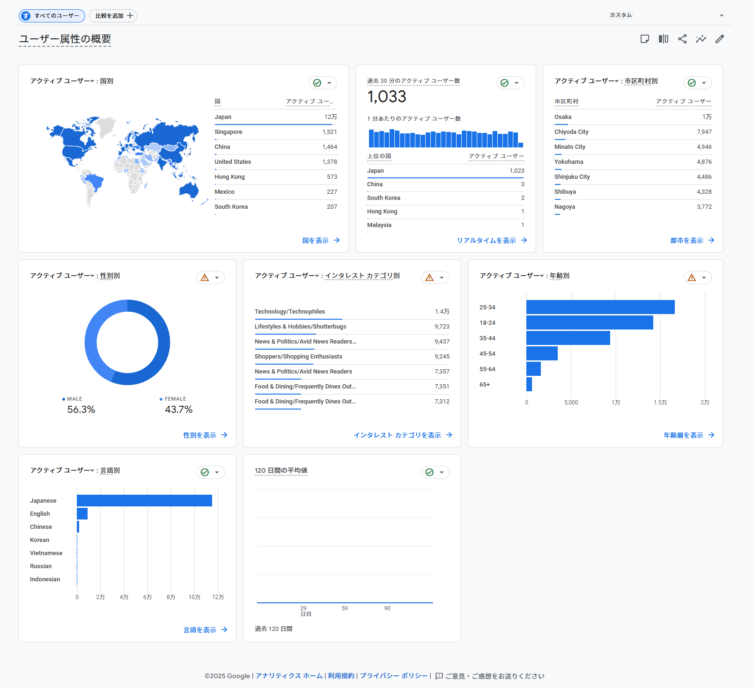Click the compare columns icon

pos(663,39)
